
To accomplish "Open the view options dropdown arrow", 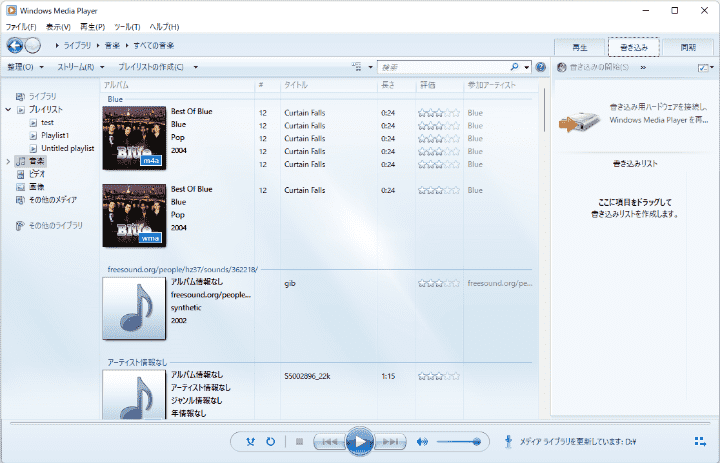I will click(370, 67).
